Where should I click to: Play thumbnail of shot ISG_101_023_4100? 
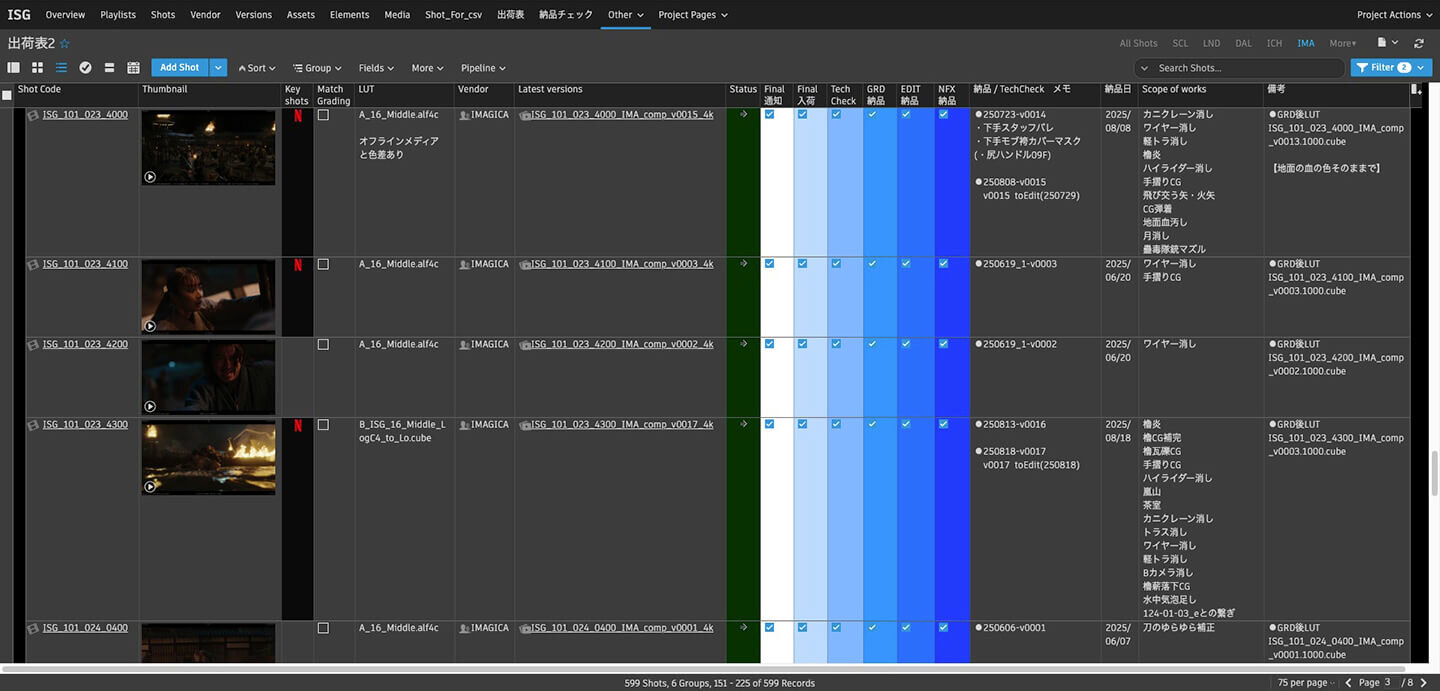150,326
